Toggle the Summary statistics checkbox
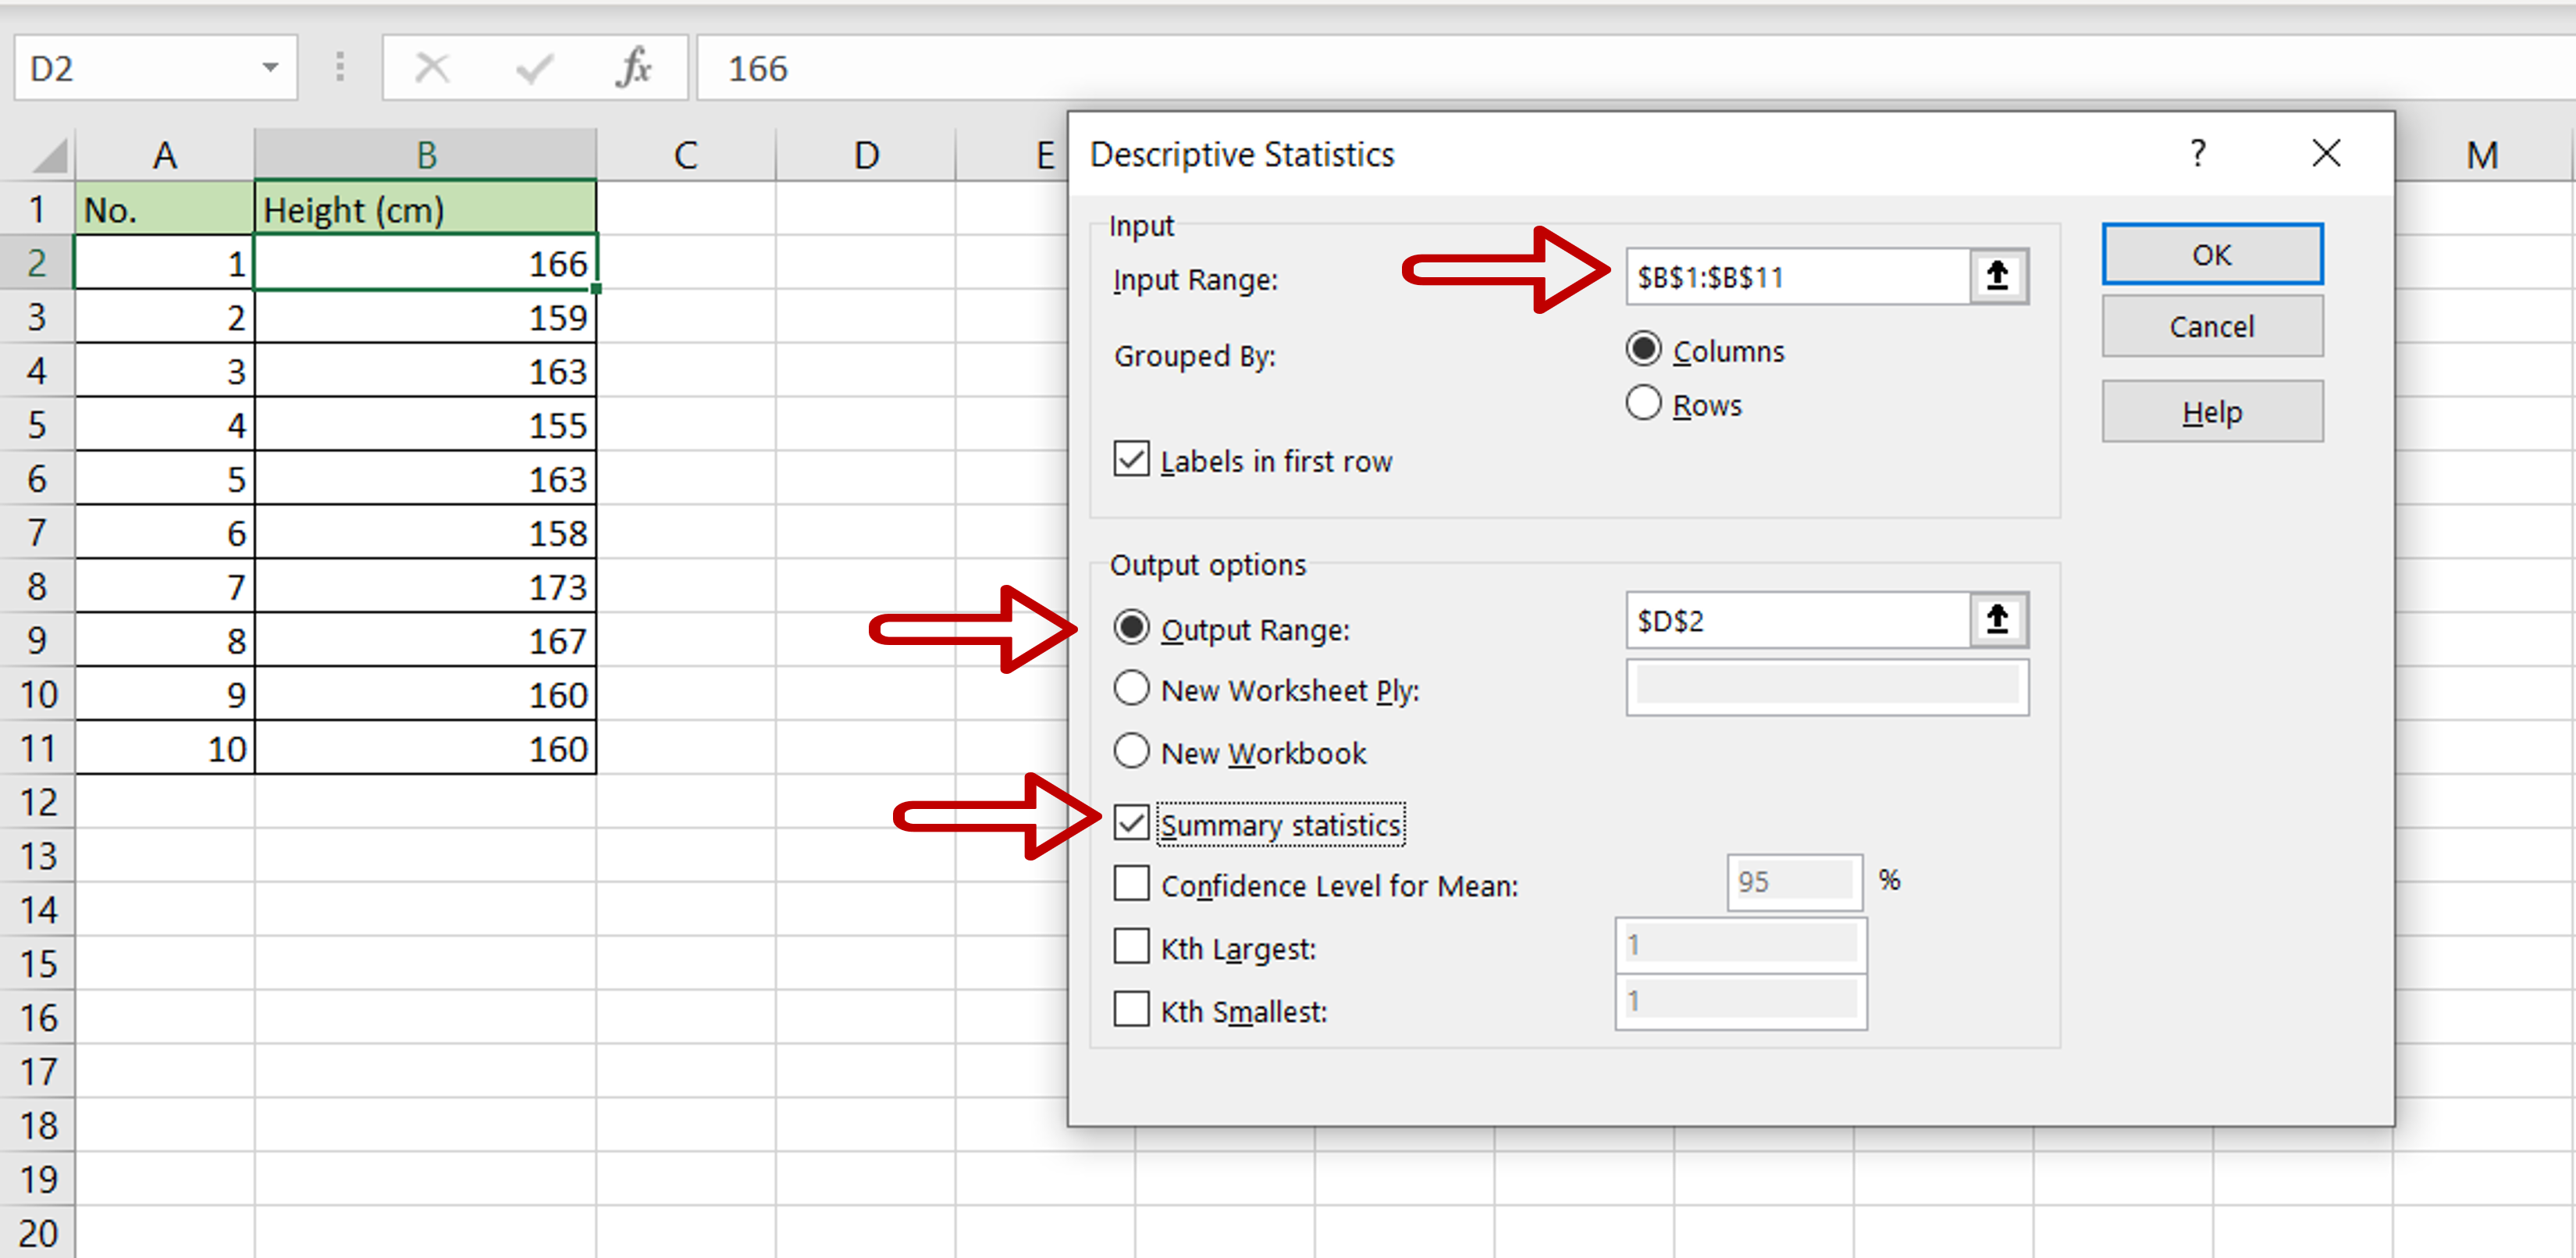 tap(1131, 824)
